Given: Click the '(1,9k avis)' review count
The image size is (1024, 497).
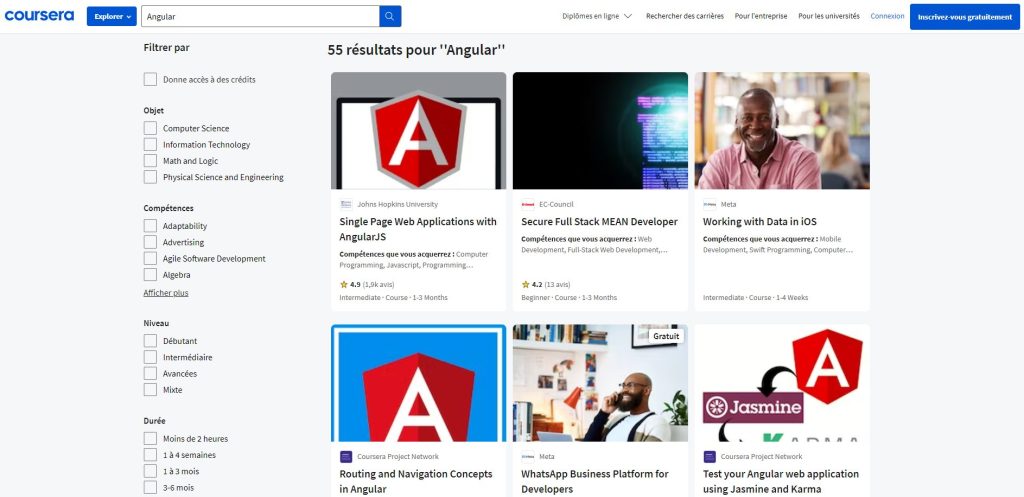Looking at the screenshot, I should 379,285.
